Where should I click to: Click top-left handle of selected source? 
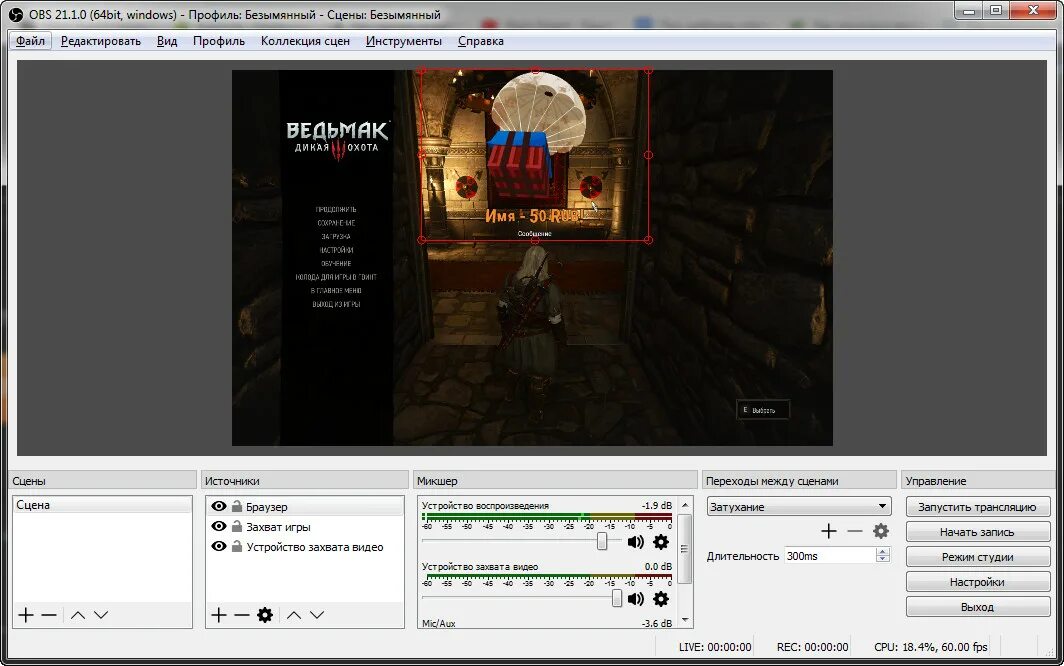421,70
